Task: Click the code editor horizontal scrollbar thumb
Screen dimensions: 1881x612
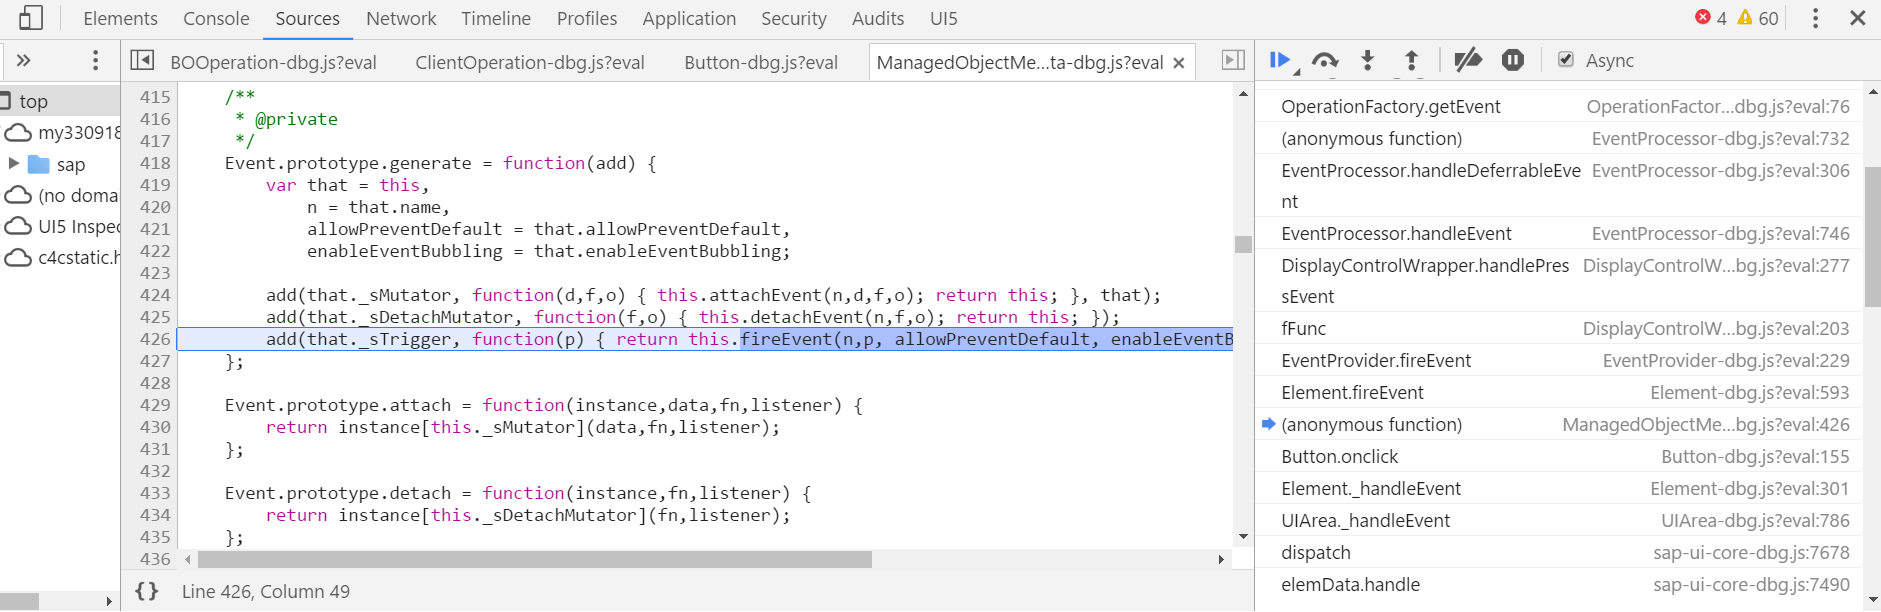Action: coord(535,559)
